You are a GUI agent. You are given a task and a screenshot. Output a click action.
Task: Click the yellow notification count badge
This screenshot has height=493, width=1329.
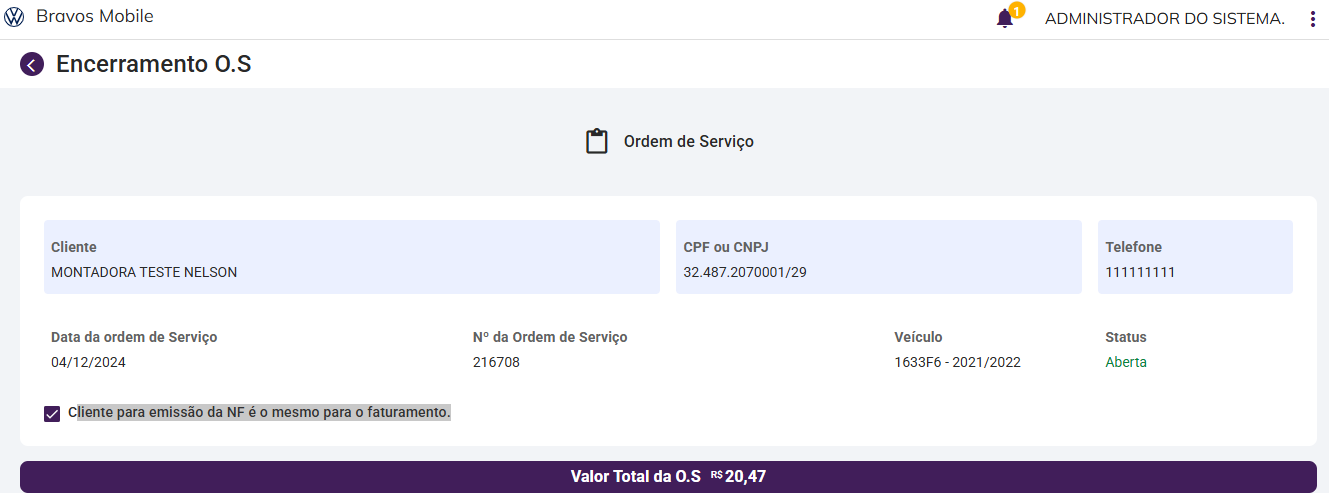(x=1017, y=10)
